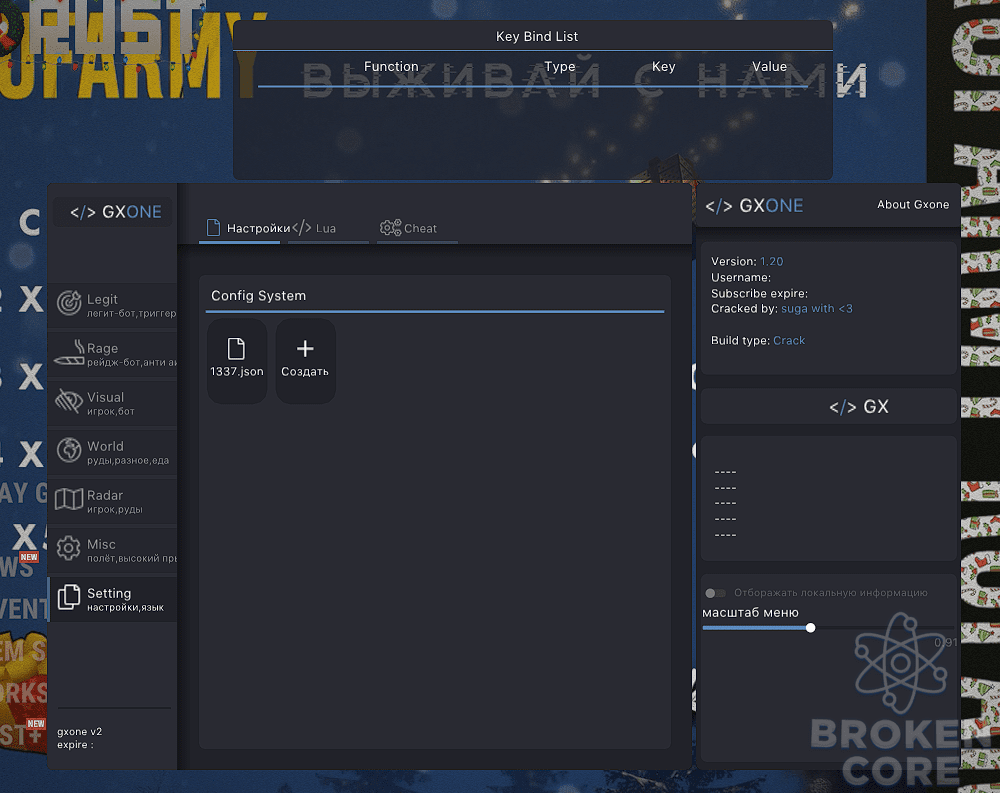This screenshot has width=1000, height=793.
Task: Click the document icon on Настройки tab
Action: [x=213, y=228]
